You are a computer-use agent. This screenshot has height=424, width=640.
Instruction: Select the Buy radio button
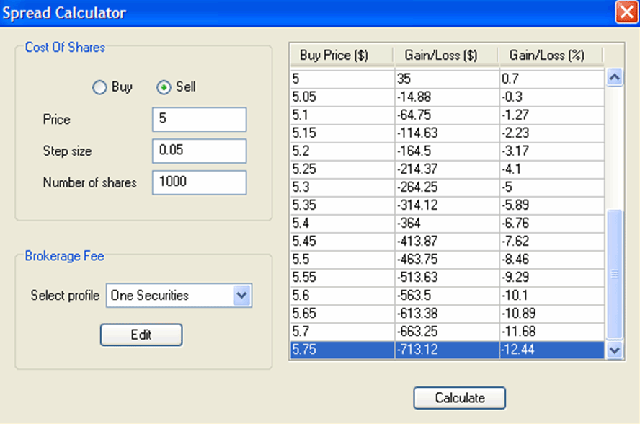pos(100,87)
